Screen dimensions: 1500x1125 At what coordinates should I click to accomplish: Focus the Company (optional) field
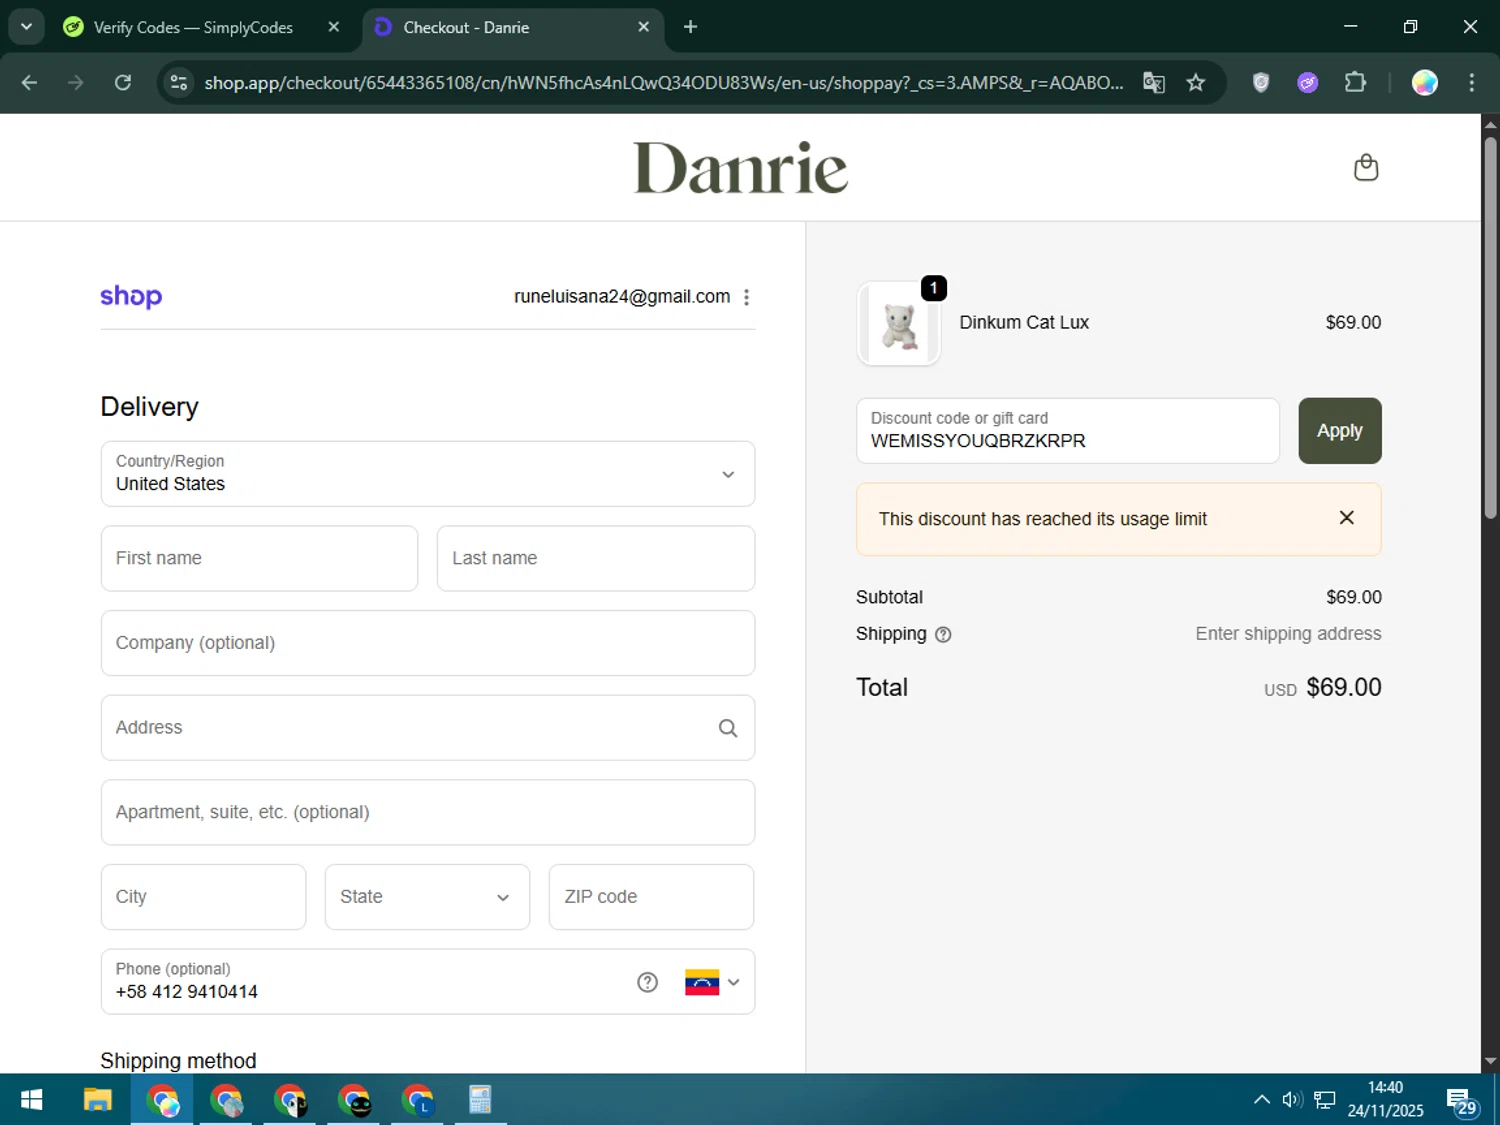pos(427,643)
